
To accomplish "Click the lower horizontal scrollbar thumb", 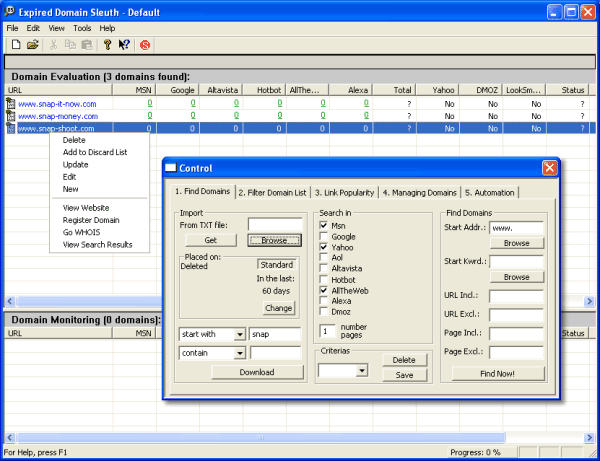I will [261, 437].
